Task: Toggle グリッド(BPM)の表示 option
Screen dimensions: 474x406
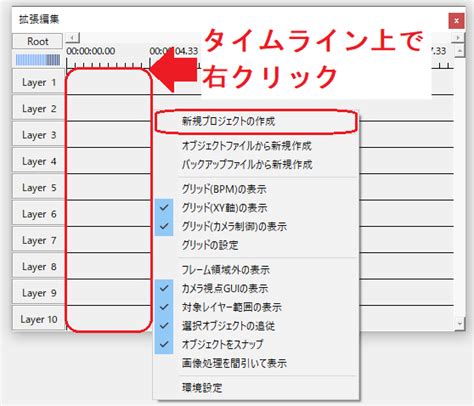Action: 256,189
